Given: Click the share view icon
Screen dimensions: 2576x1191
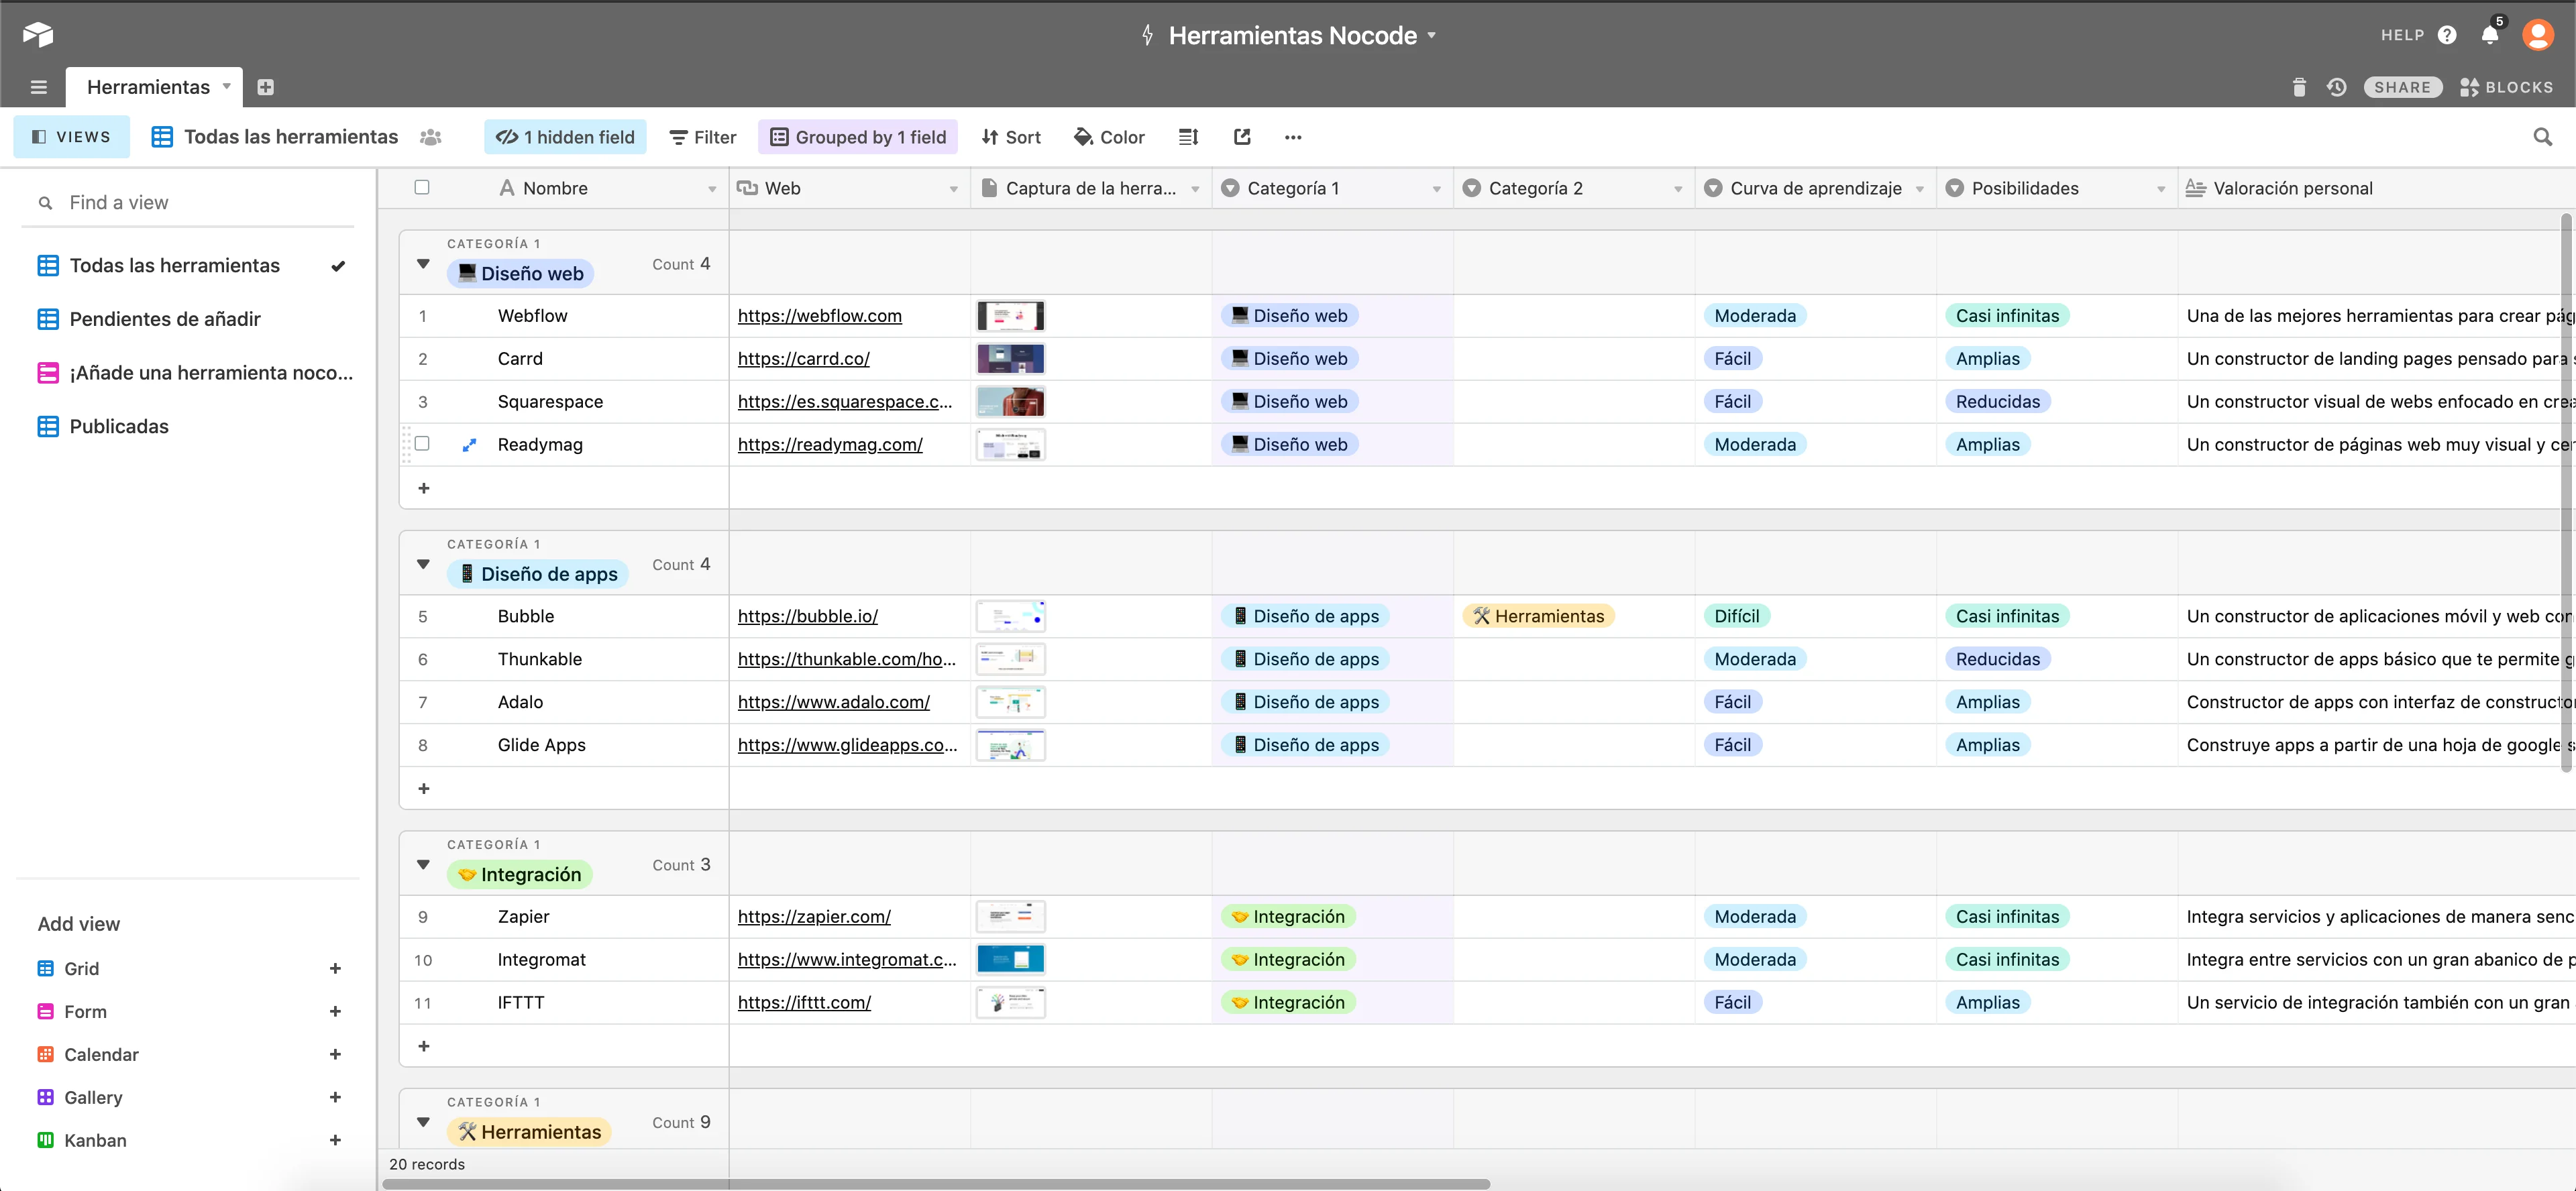Looking at the screenshot, I should (x=1242, y=137).
